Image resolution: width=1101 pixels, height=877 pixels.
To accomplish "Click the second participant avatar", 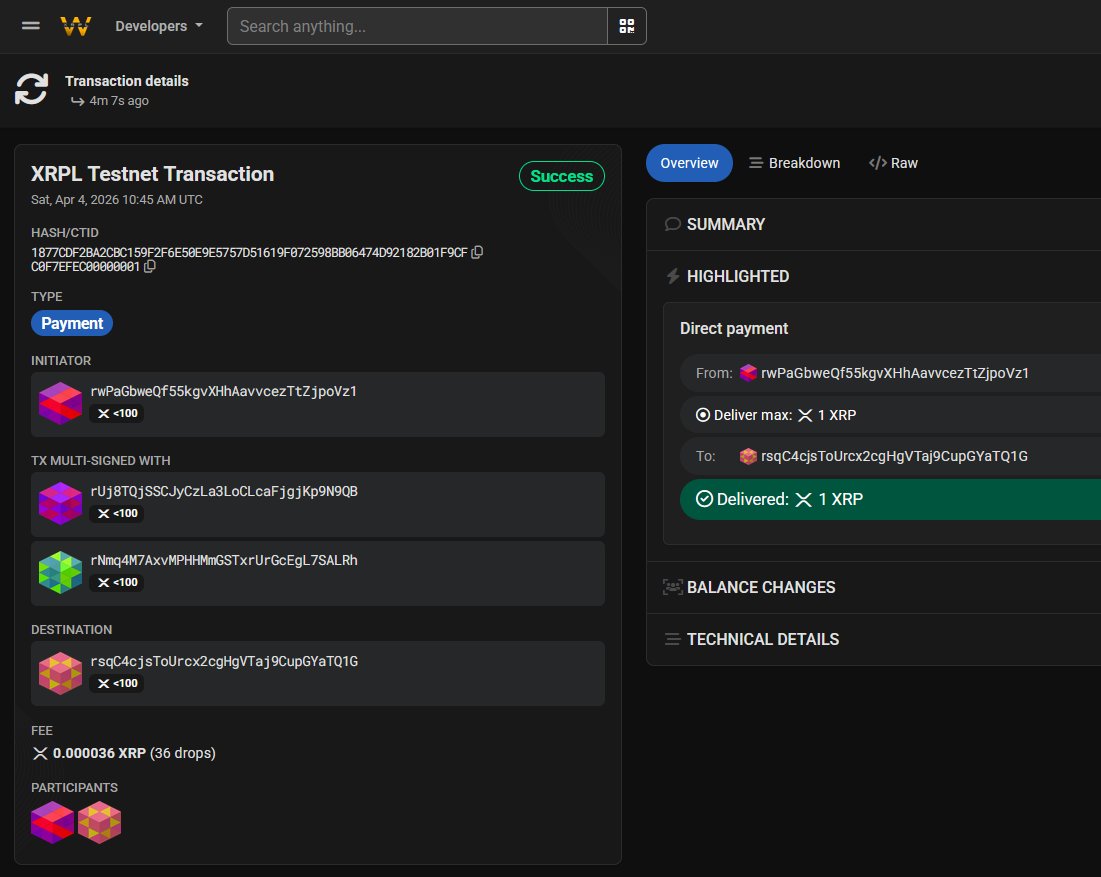I will pyautogui.click(x=99, y=822).
